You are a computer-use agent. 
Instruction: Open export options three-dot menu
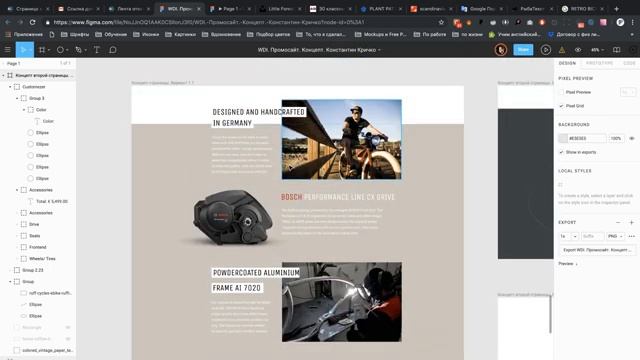click(632, 236)
